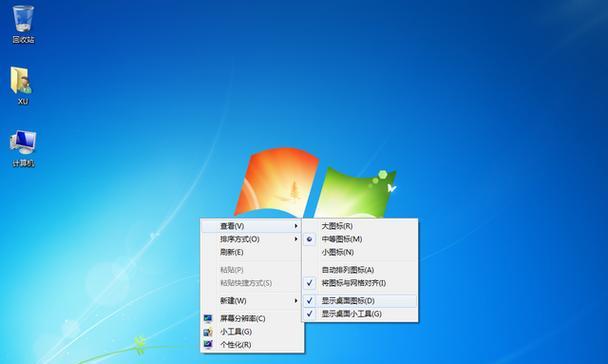Toggle 显示桌面图标(D) show desktop icons
Viewport: 608px width, 364px height.
point(360,301)
